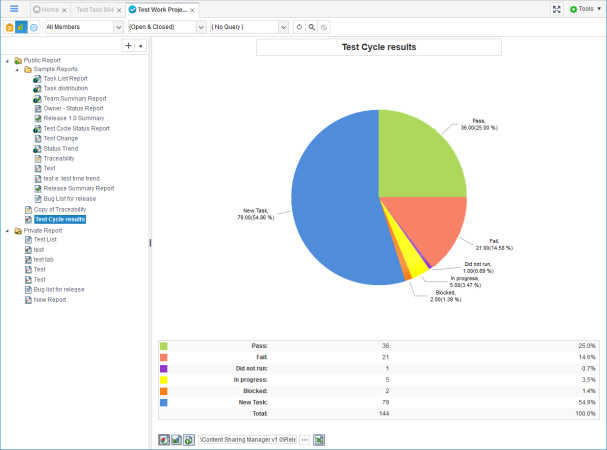Open the All Members dropdown
The width and height of the screenshot is (607, 450).
click(x=84, y=27)
